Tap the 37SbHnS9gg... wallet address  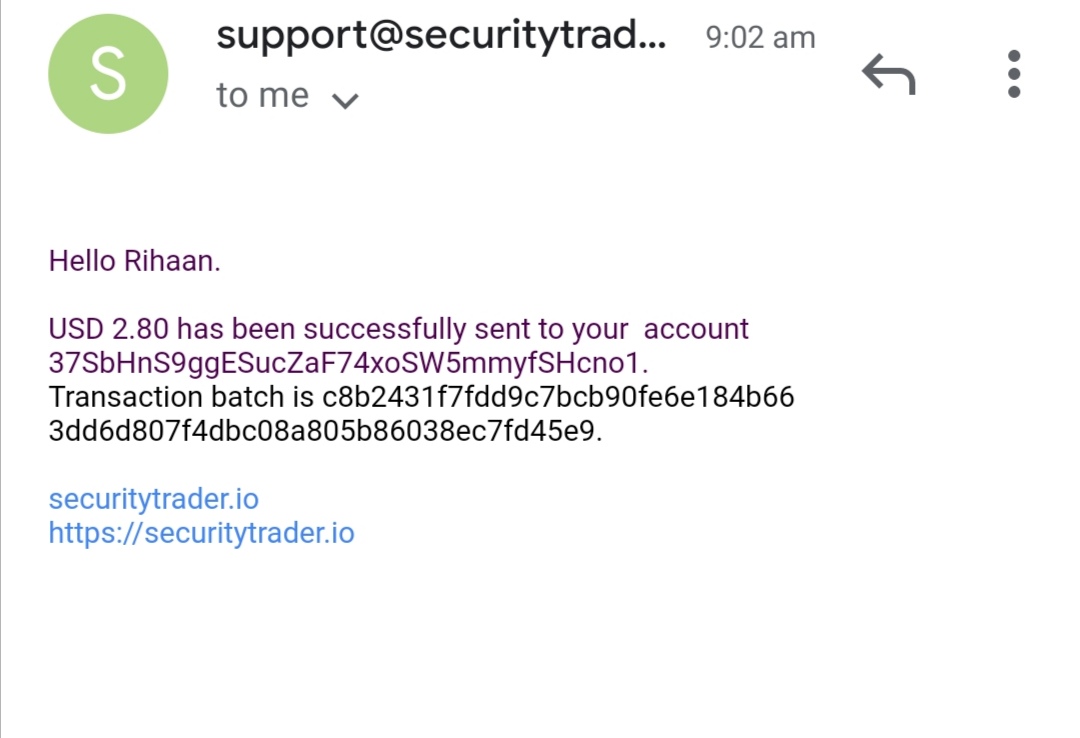(348, 363)
